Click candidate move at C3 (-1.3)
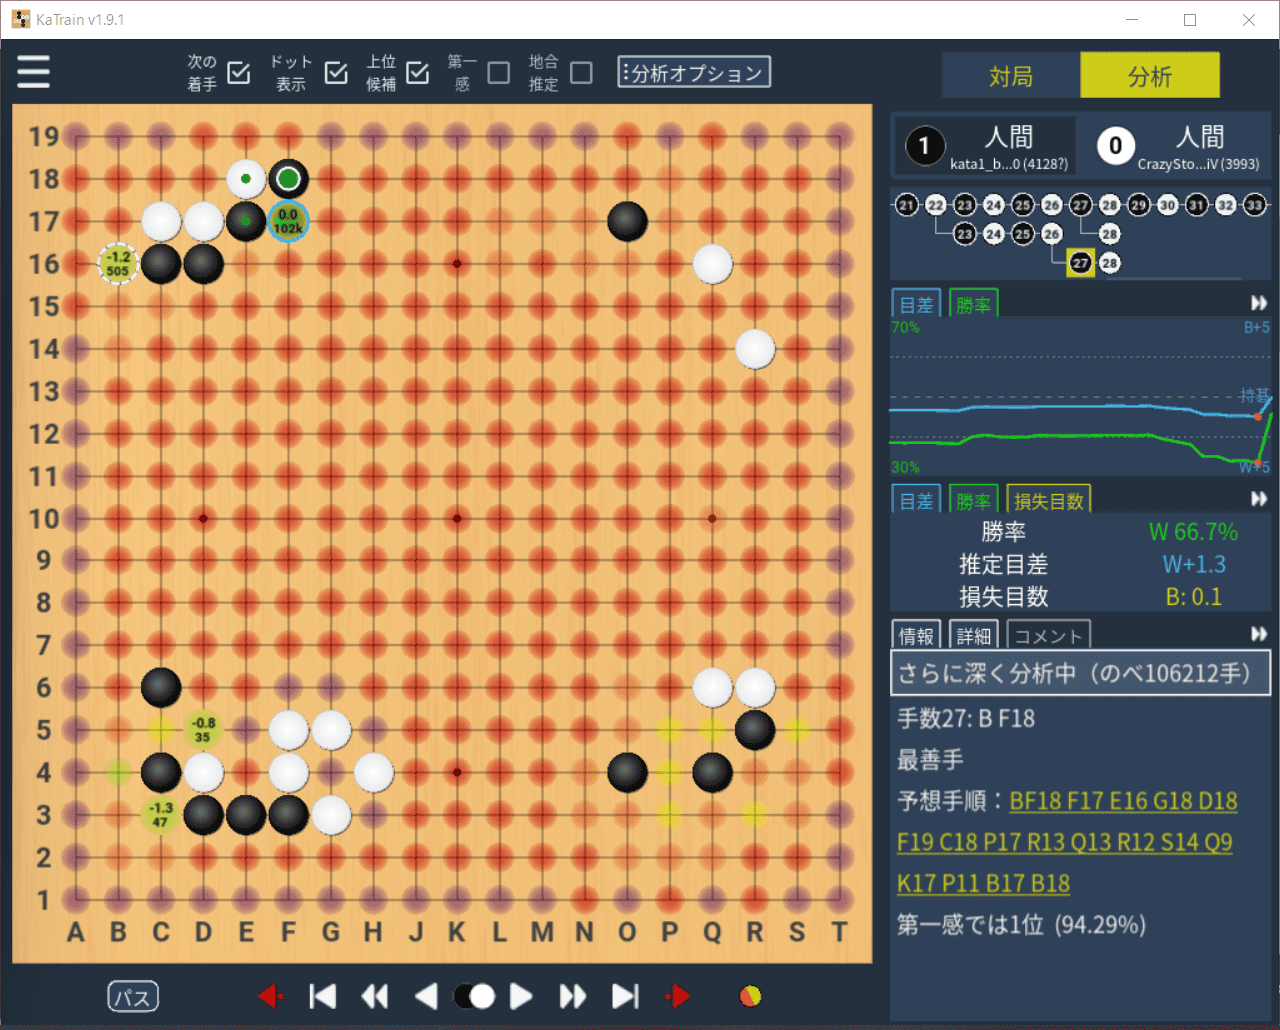 [x=160, y=815]
